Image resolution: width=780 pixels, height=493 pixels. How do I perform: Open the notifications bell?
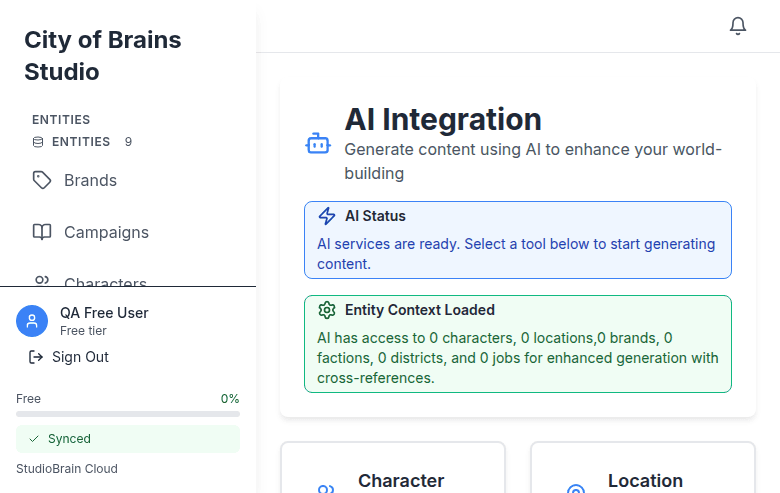click(738, 26)
